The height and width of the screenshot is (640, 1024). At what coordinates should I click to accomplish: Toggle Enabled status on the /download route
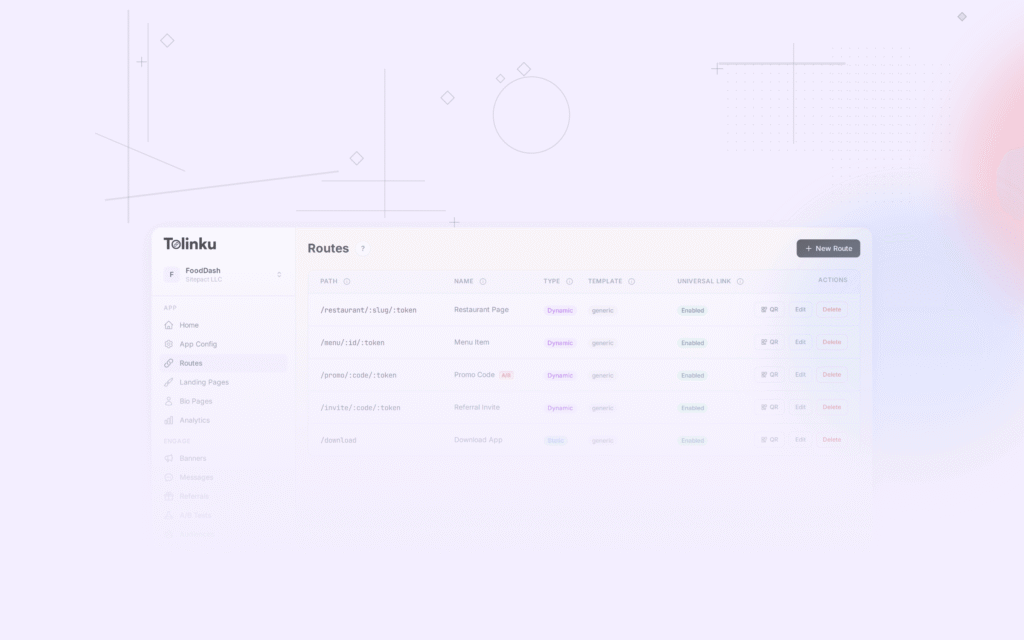point(691,440)
